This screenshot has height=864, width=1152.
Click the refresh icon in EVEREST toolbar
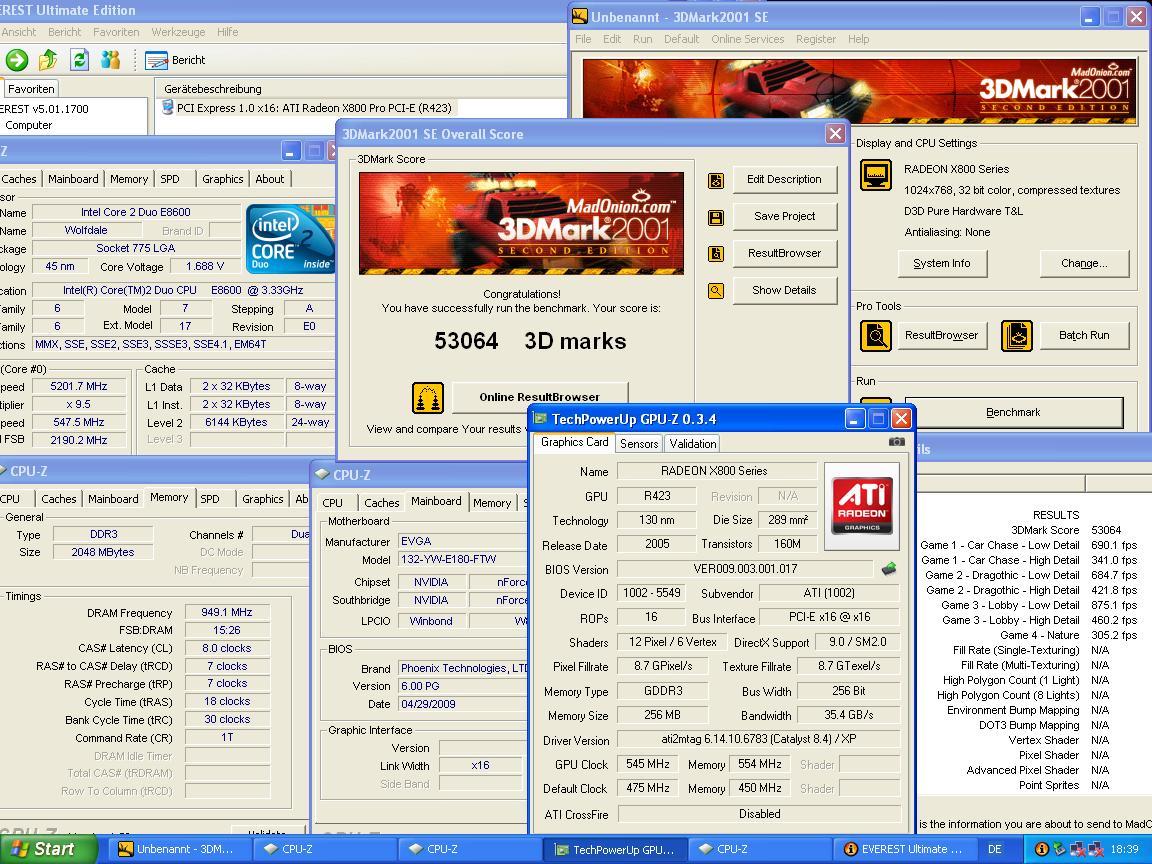click(79, 60)
